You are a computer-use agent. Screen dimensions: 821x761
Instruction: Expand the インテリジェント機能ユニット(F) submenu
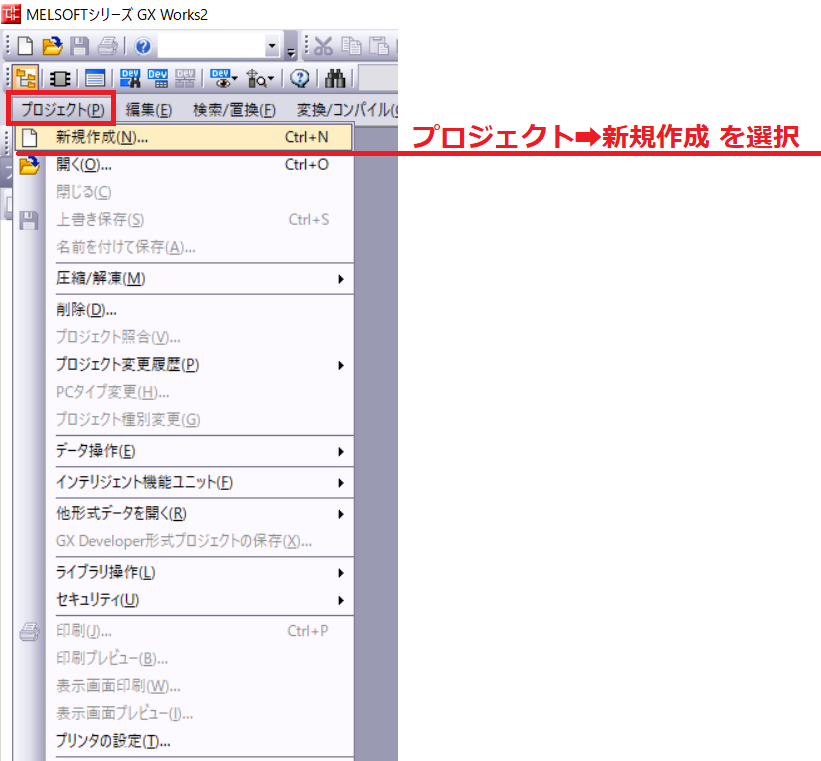(184, 482)
